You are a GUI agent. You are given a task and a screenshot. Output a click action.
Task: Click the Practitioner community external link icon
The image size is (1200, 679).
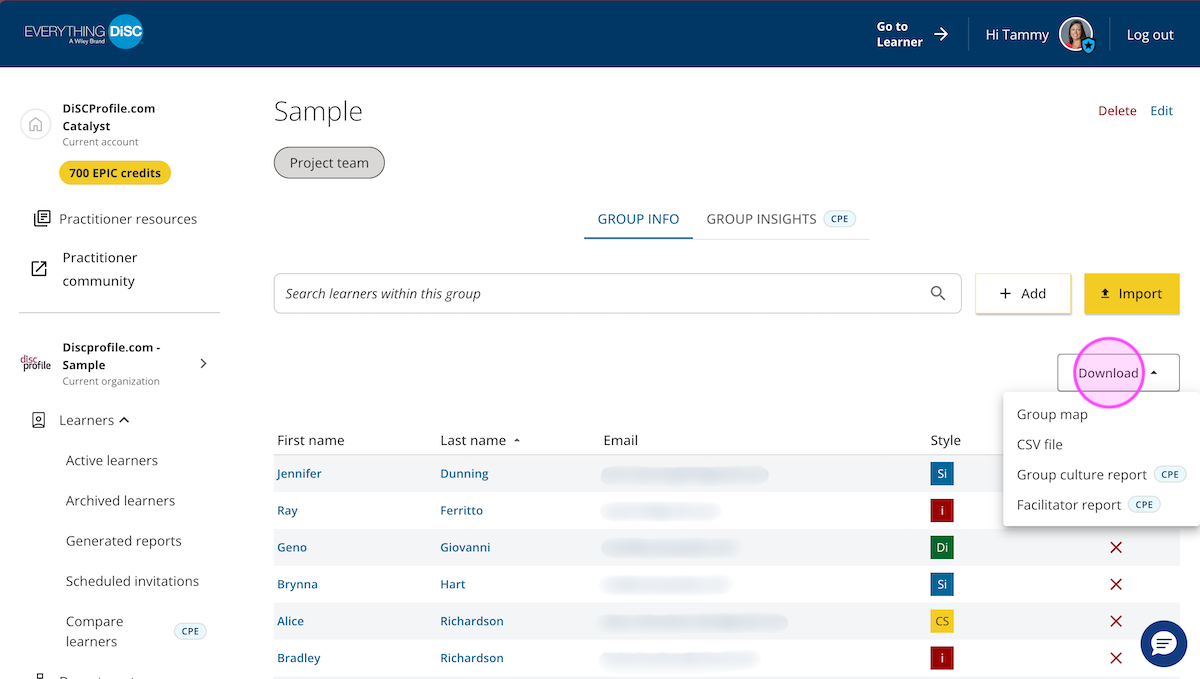point(39,269)
